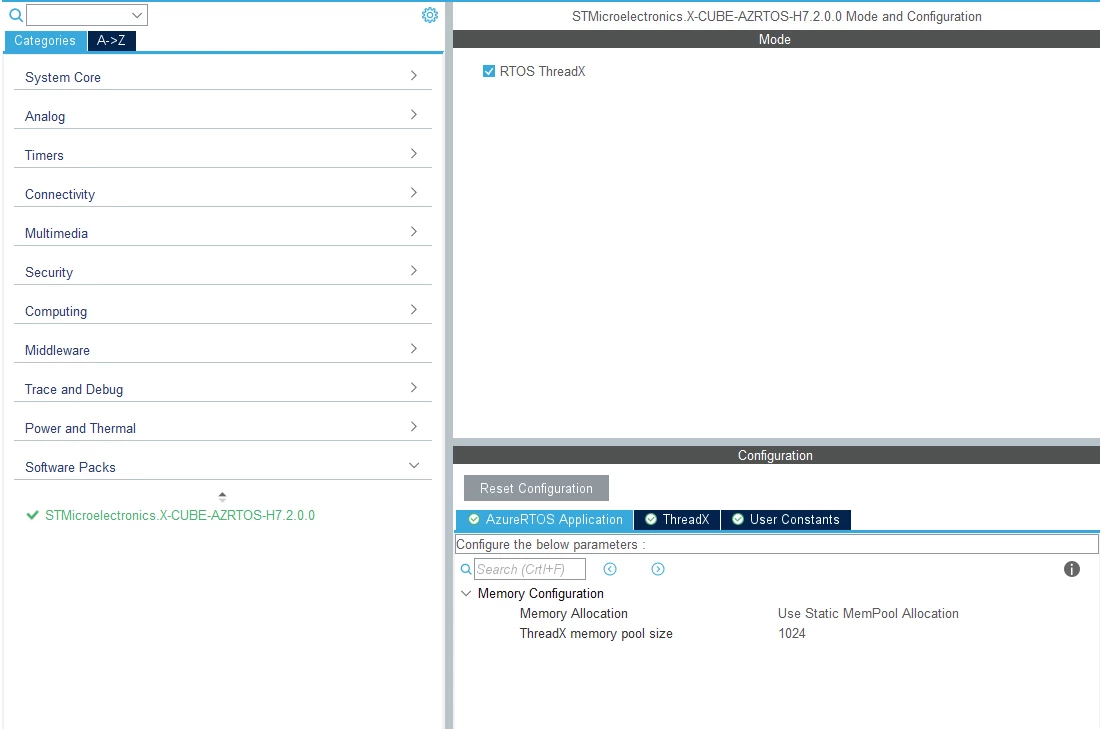The image size is (1100, 729).
Task: Expand the Security category
Action: (222, 272)
